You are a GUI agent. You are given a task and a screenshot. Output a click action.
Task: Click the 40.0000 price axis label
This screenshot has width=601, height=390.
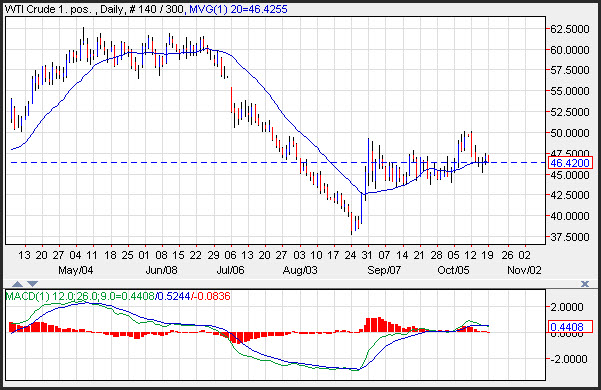coord(570,216)
